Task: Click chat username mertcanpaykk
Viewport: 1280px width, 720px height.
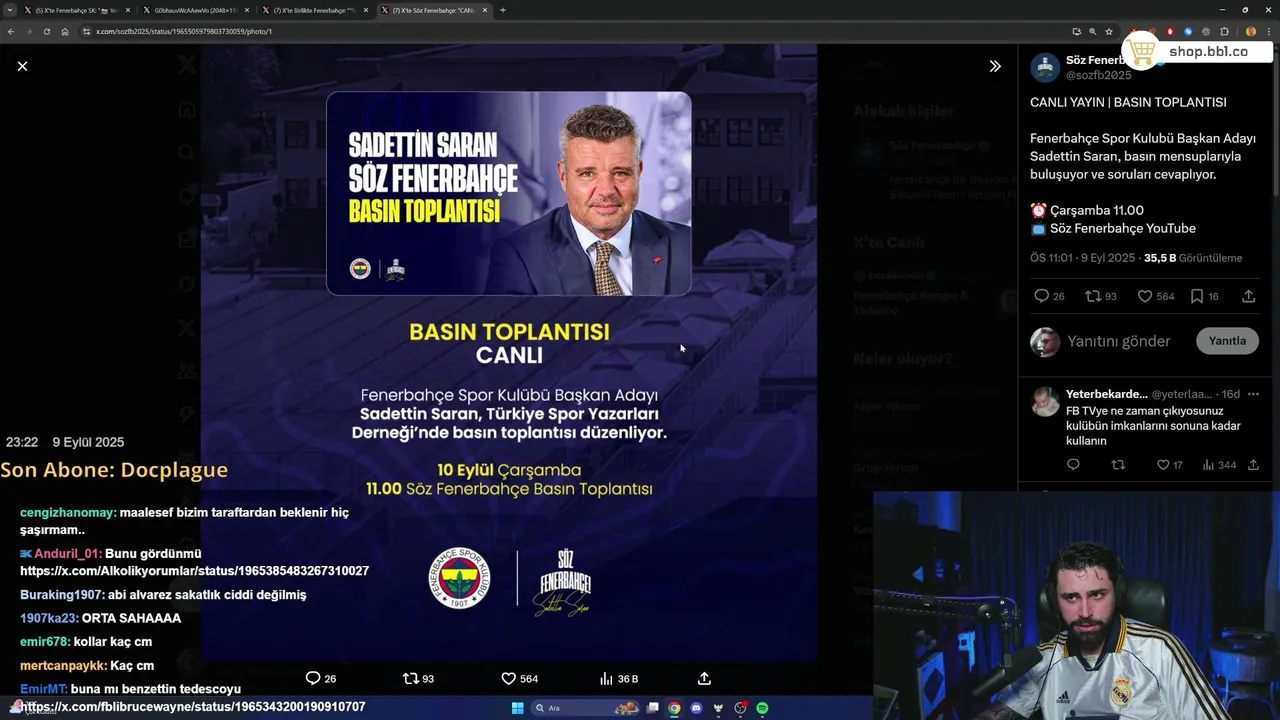Action: (63, 666)
